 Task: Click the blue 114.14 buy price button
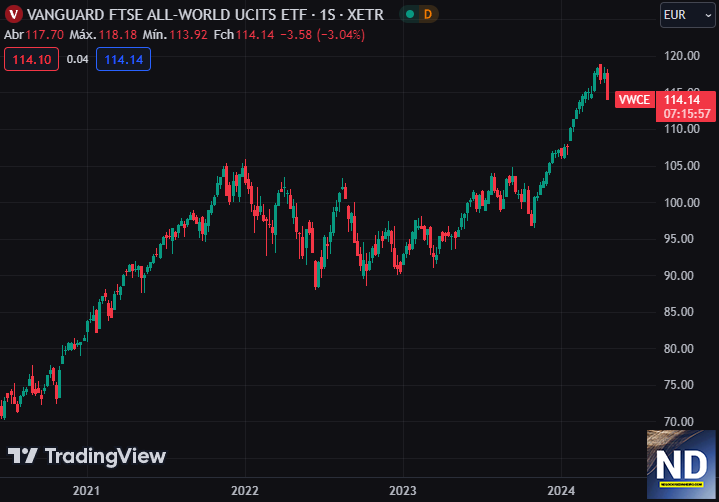point(123,59)
